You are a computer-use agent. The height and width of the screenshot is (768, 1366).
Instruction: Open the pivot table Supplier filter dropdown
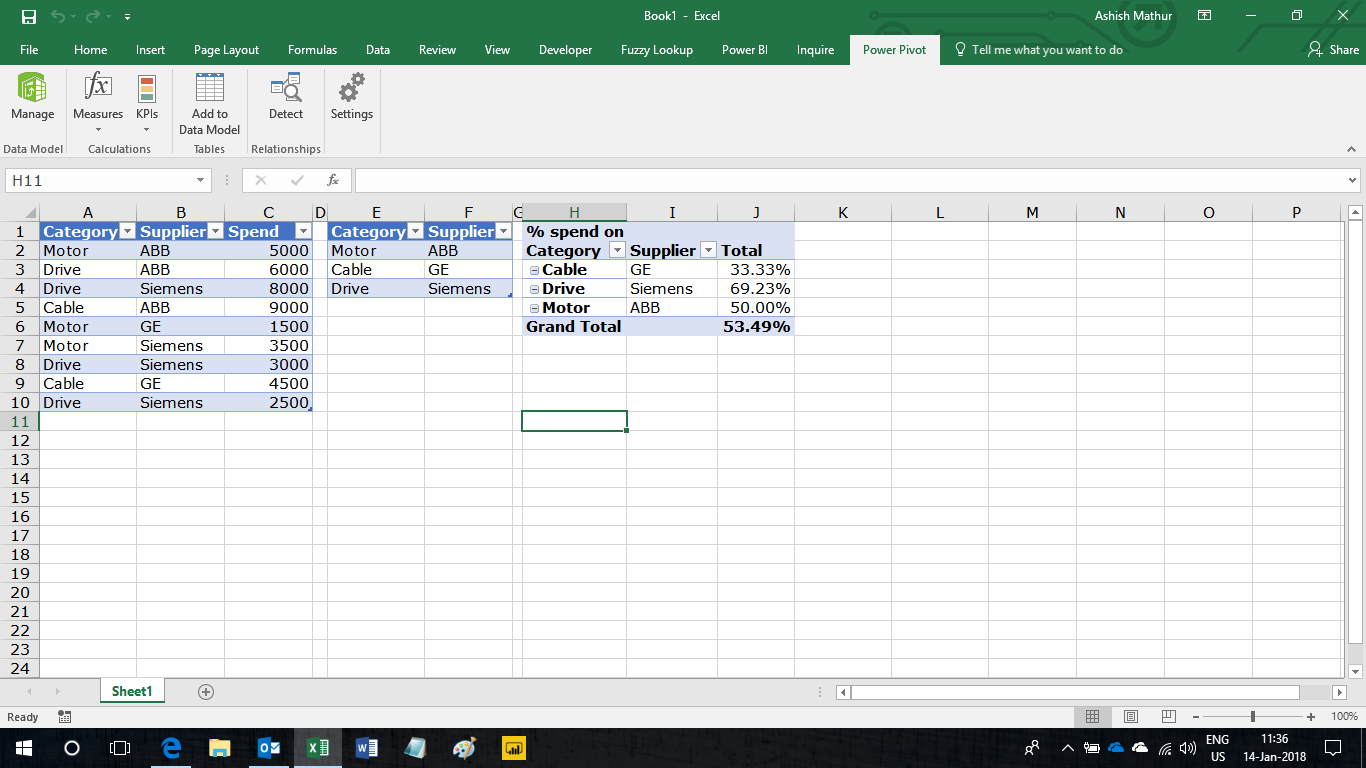point(708,251)
